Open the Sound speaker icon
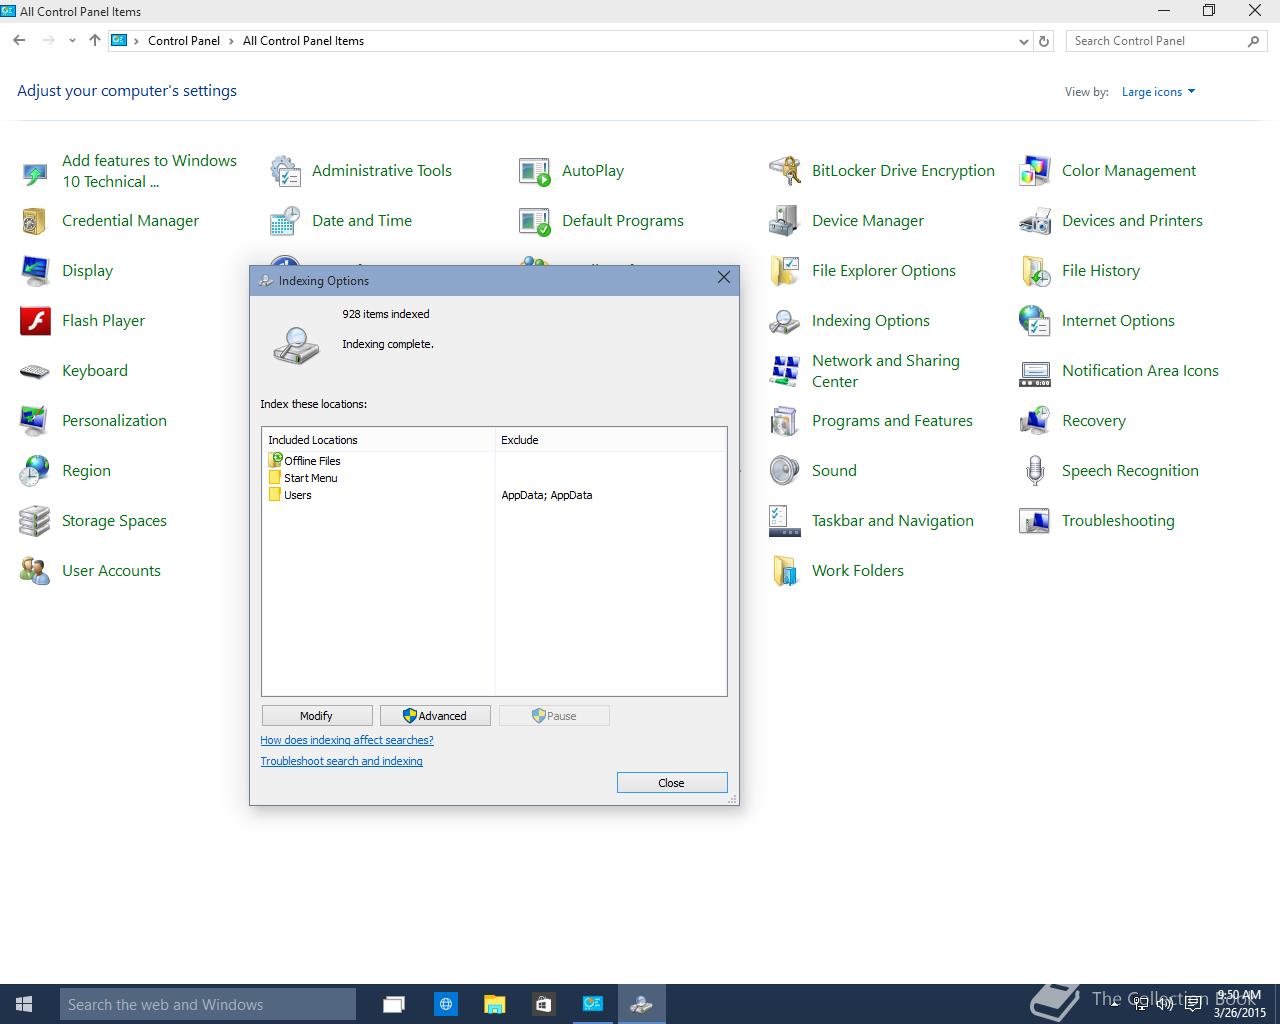Image resolution: width=1280 pixels, height=1024 pixels. coord(785,471)
